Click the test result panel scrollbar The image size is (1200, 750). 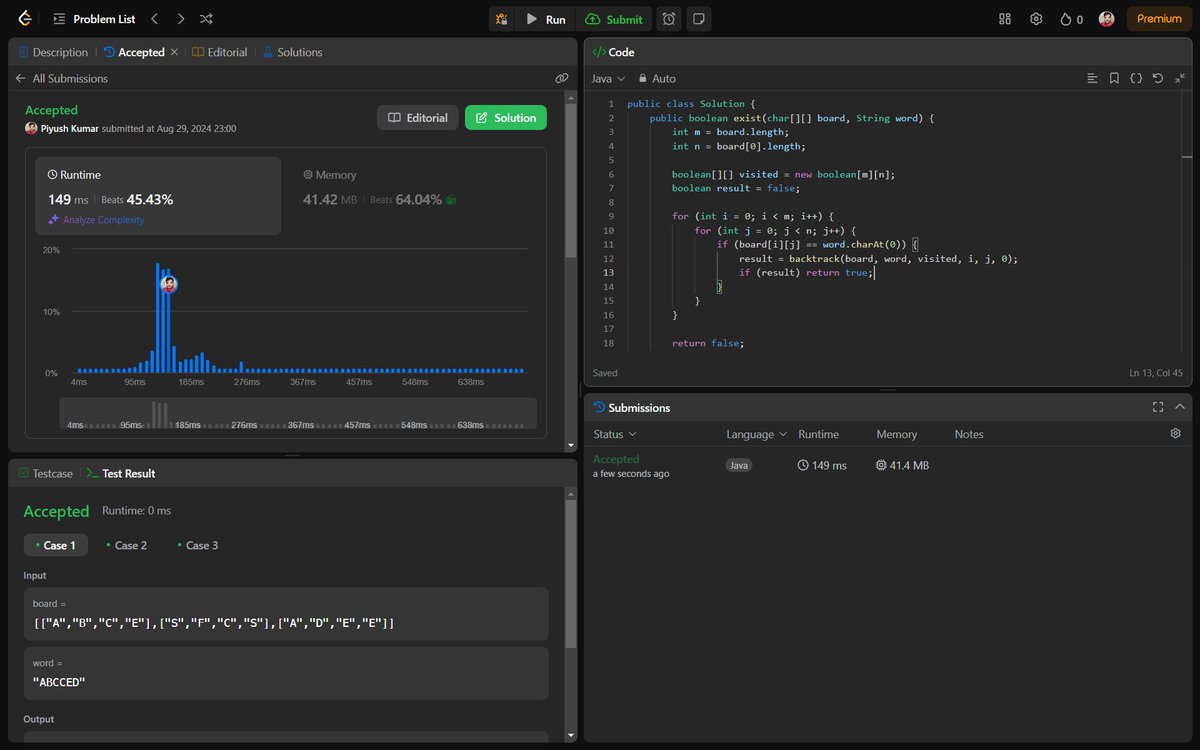point(571,574)
